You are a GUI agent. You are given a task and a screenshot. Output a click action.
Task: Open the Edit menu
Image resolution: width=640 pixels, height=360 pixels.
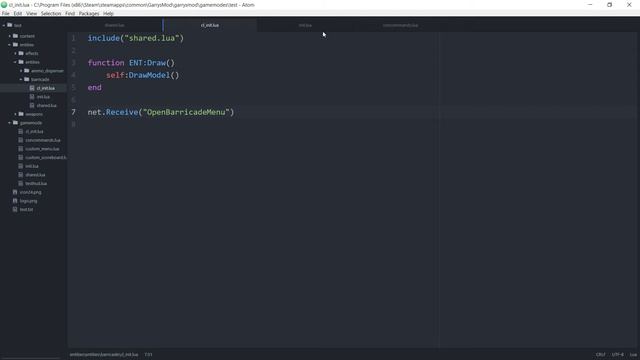[18, 13]
